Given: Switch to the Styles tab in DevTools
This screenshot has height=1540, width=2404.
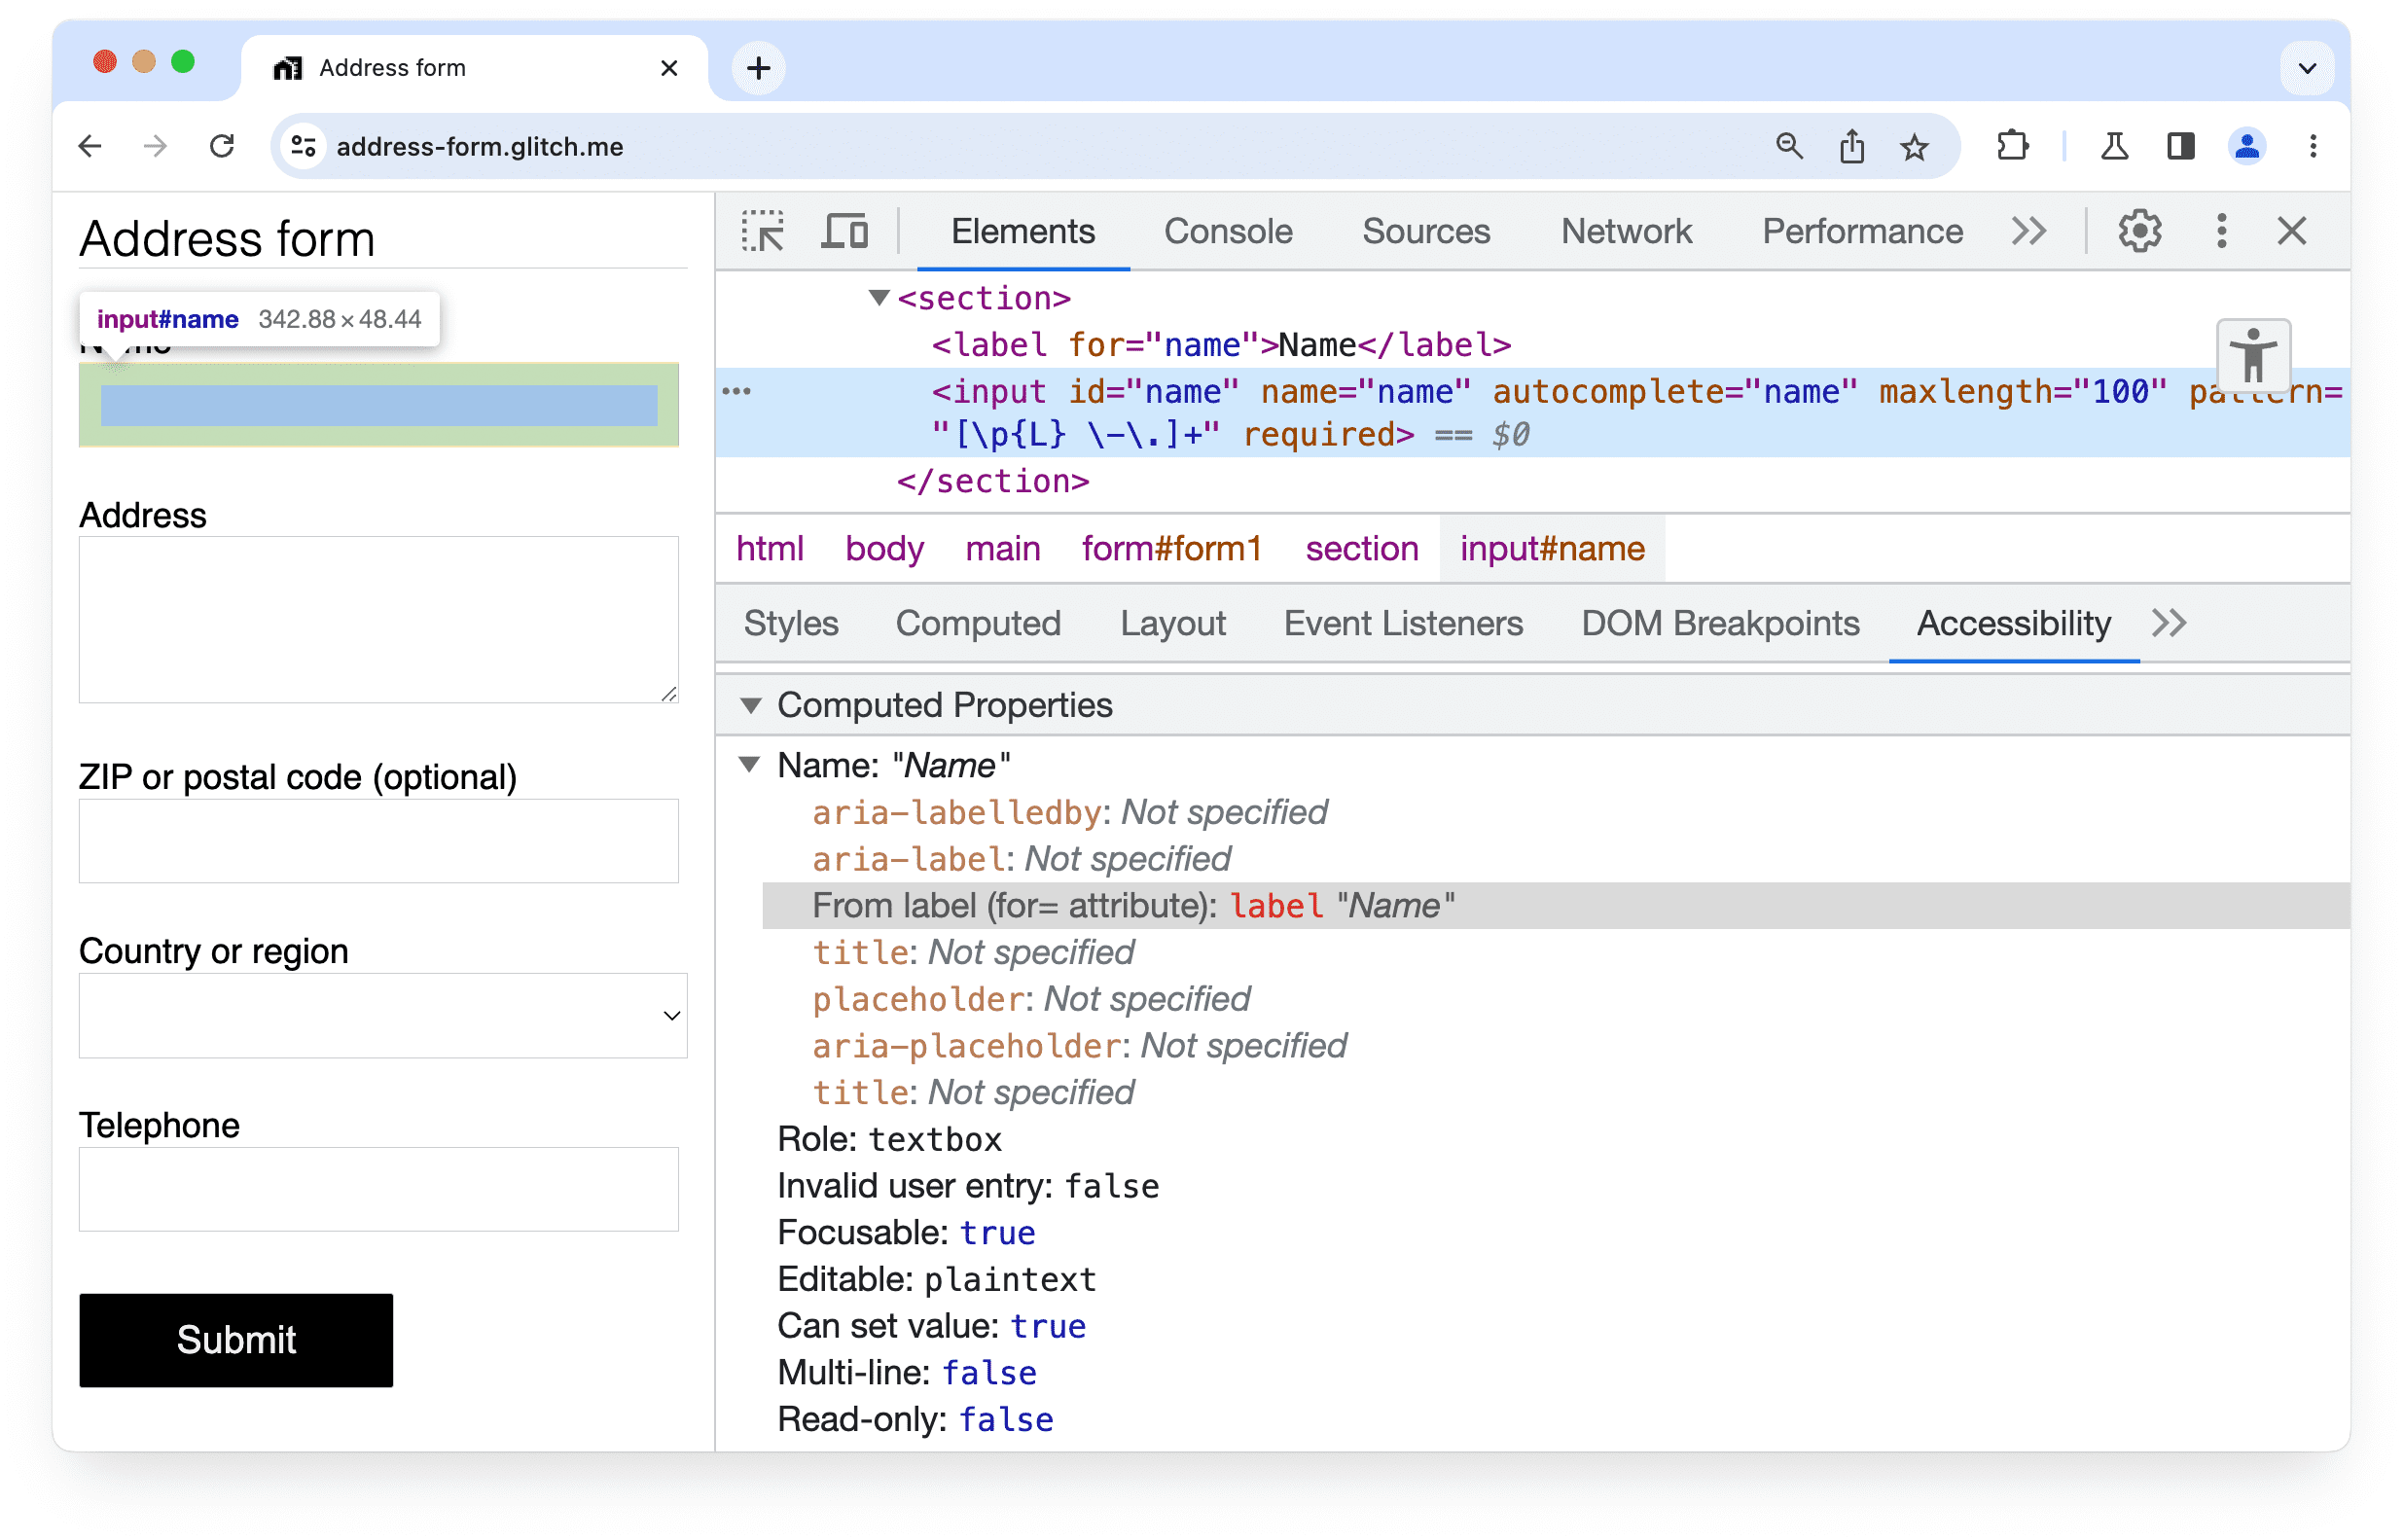Looking at the screenshot, I should [792, 624].
